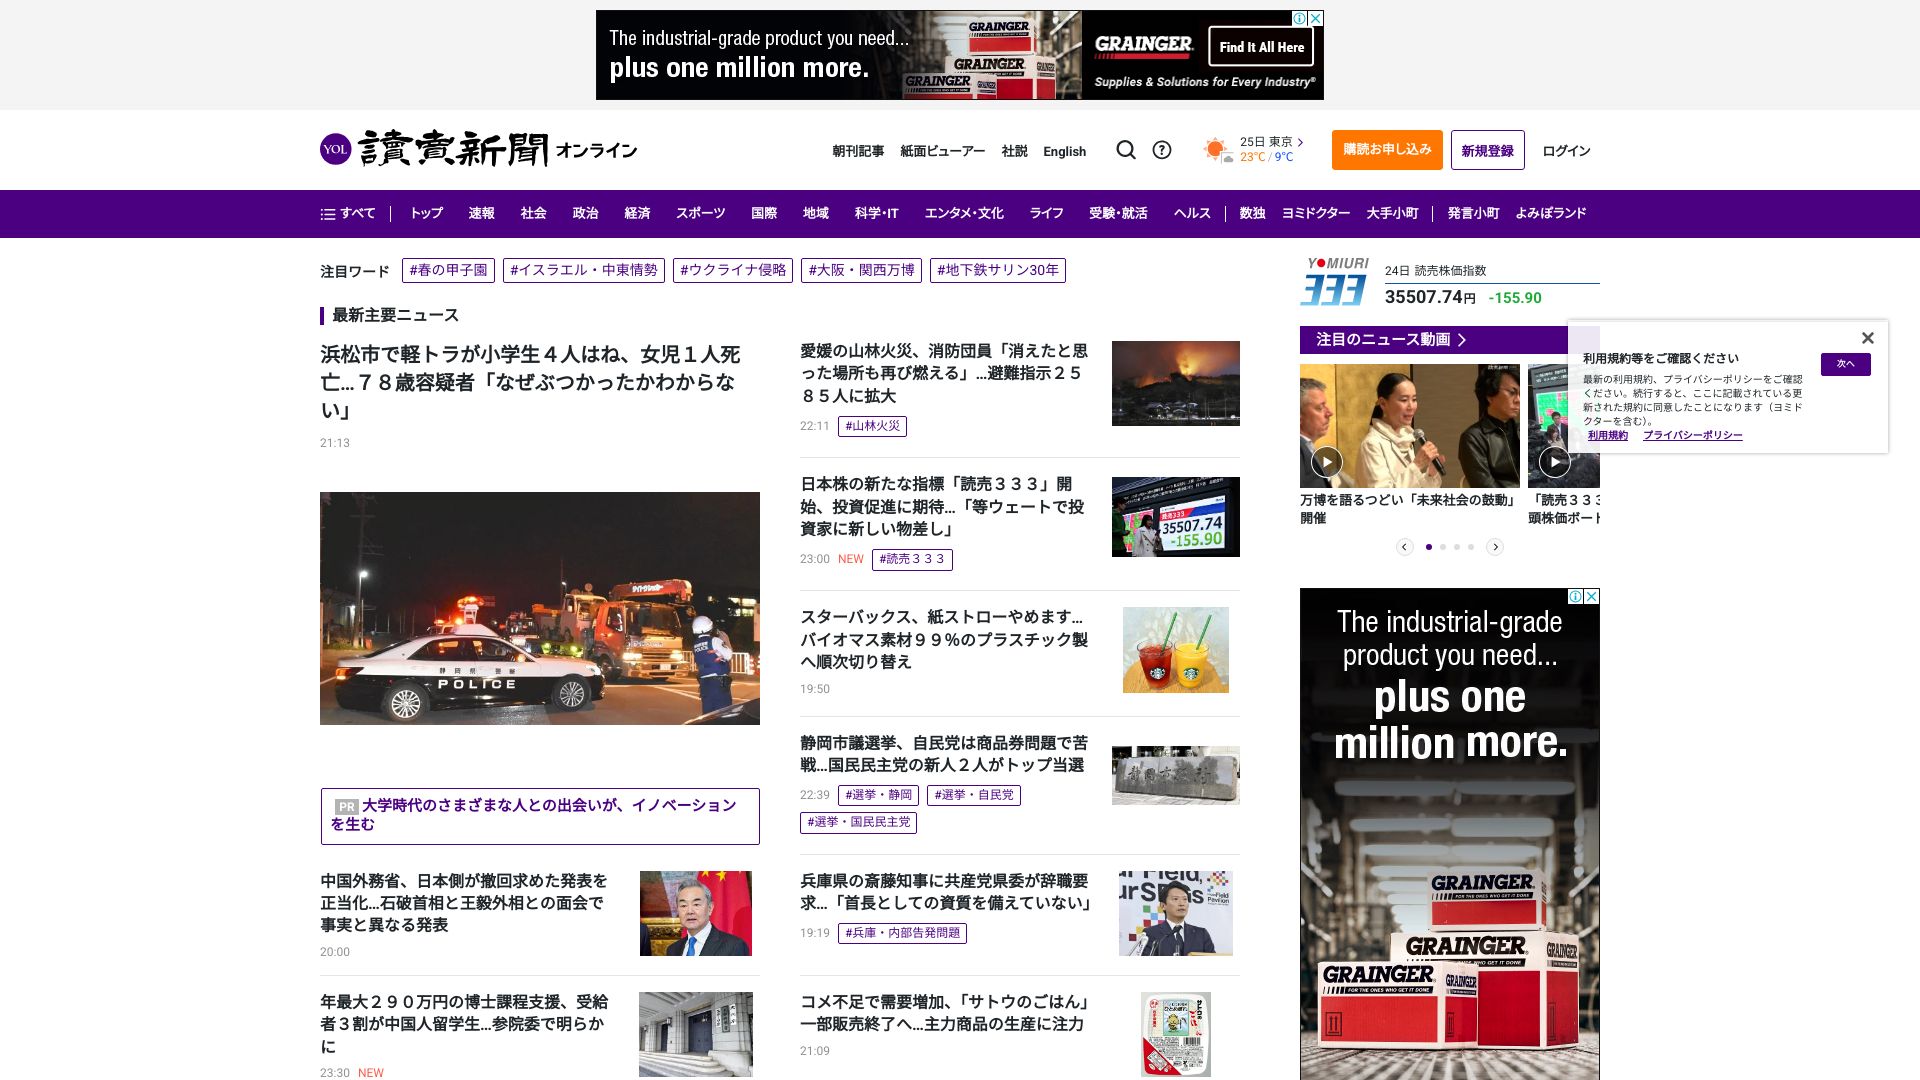Click the 購読お申し込み button
This screenshot has height=1080, width=1920.
(x=1386, y=150)
